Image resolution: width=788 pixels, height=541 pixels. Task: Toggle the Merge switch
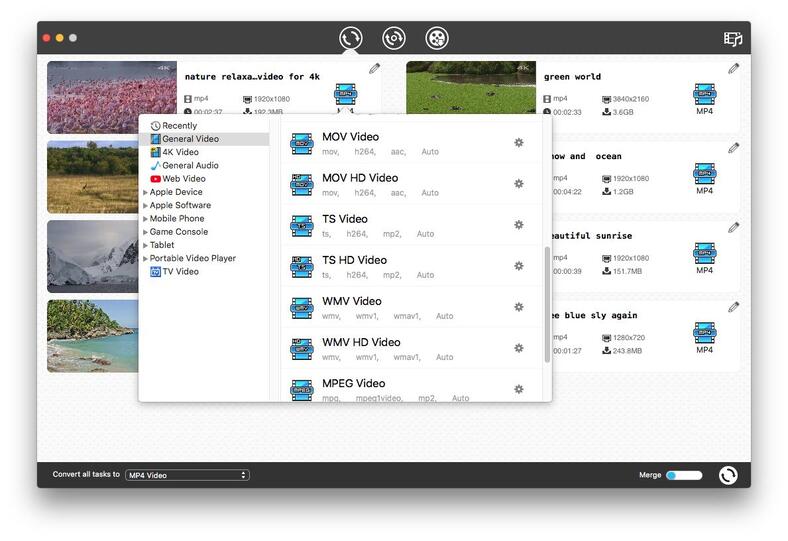(x=684, y=475)
